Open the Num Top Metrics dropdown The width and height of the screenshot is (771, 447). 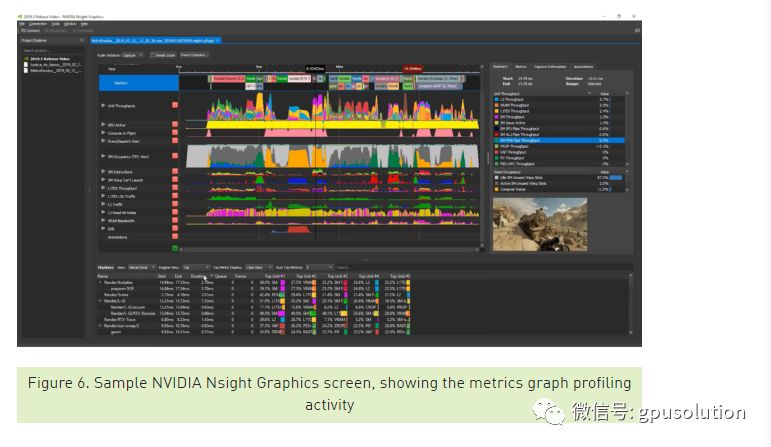coord(319,268)
